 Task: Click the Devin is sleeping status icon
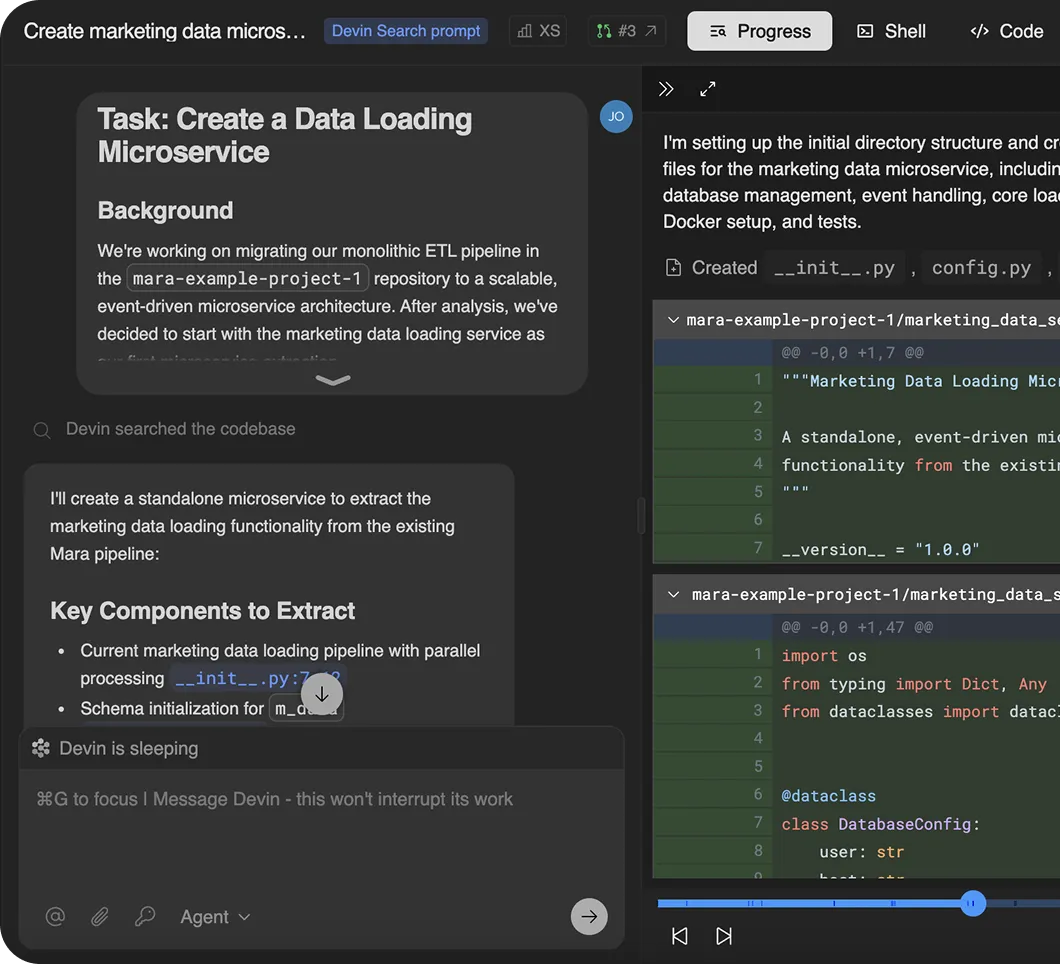pos(41,748)
